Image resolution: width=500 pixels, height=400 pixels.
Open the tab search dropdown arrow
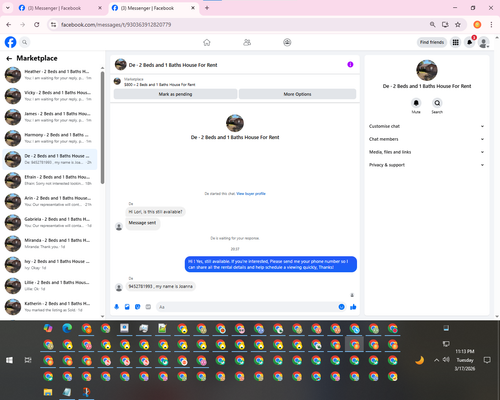click(8, 8)
